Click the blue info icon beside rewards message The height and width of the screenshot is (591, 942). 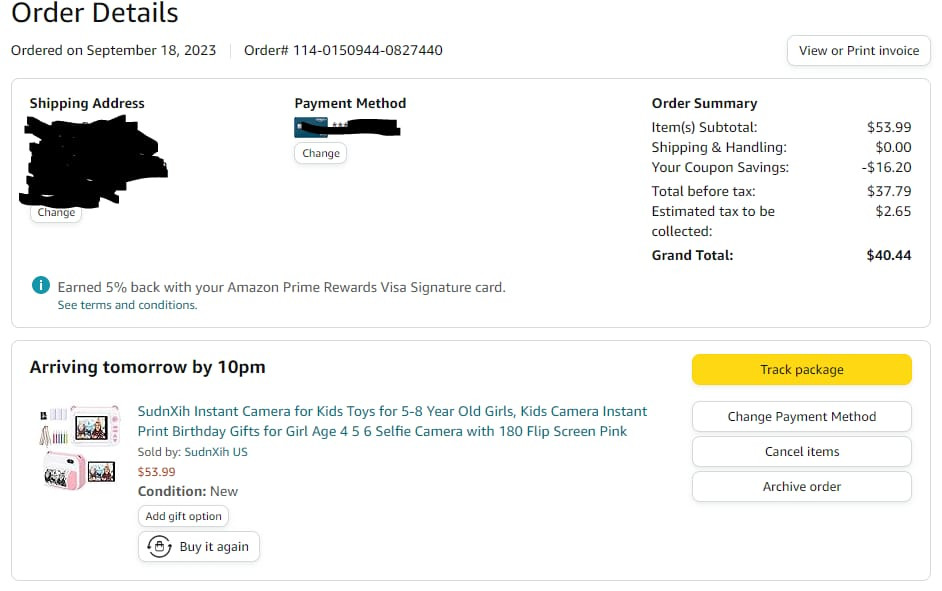pyautogui.click(x=41, y=286)
